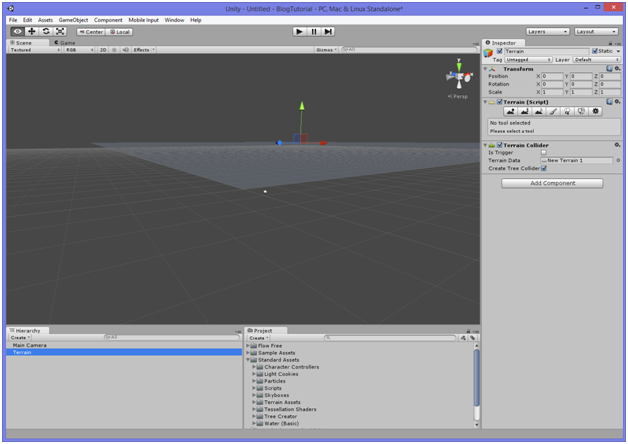Select the Move (translate) tool
This screenshot has width=628, height=444.
pyautogui.click(x=32, y=32)
